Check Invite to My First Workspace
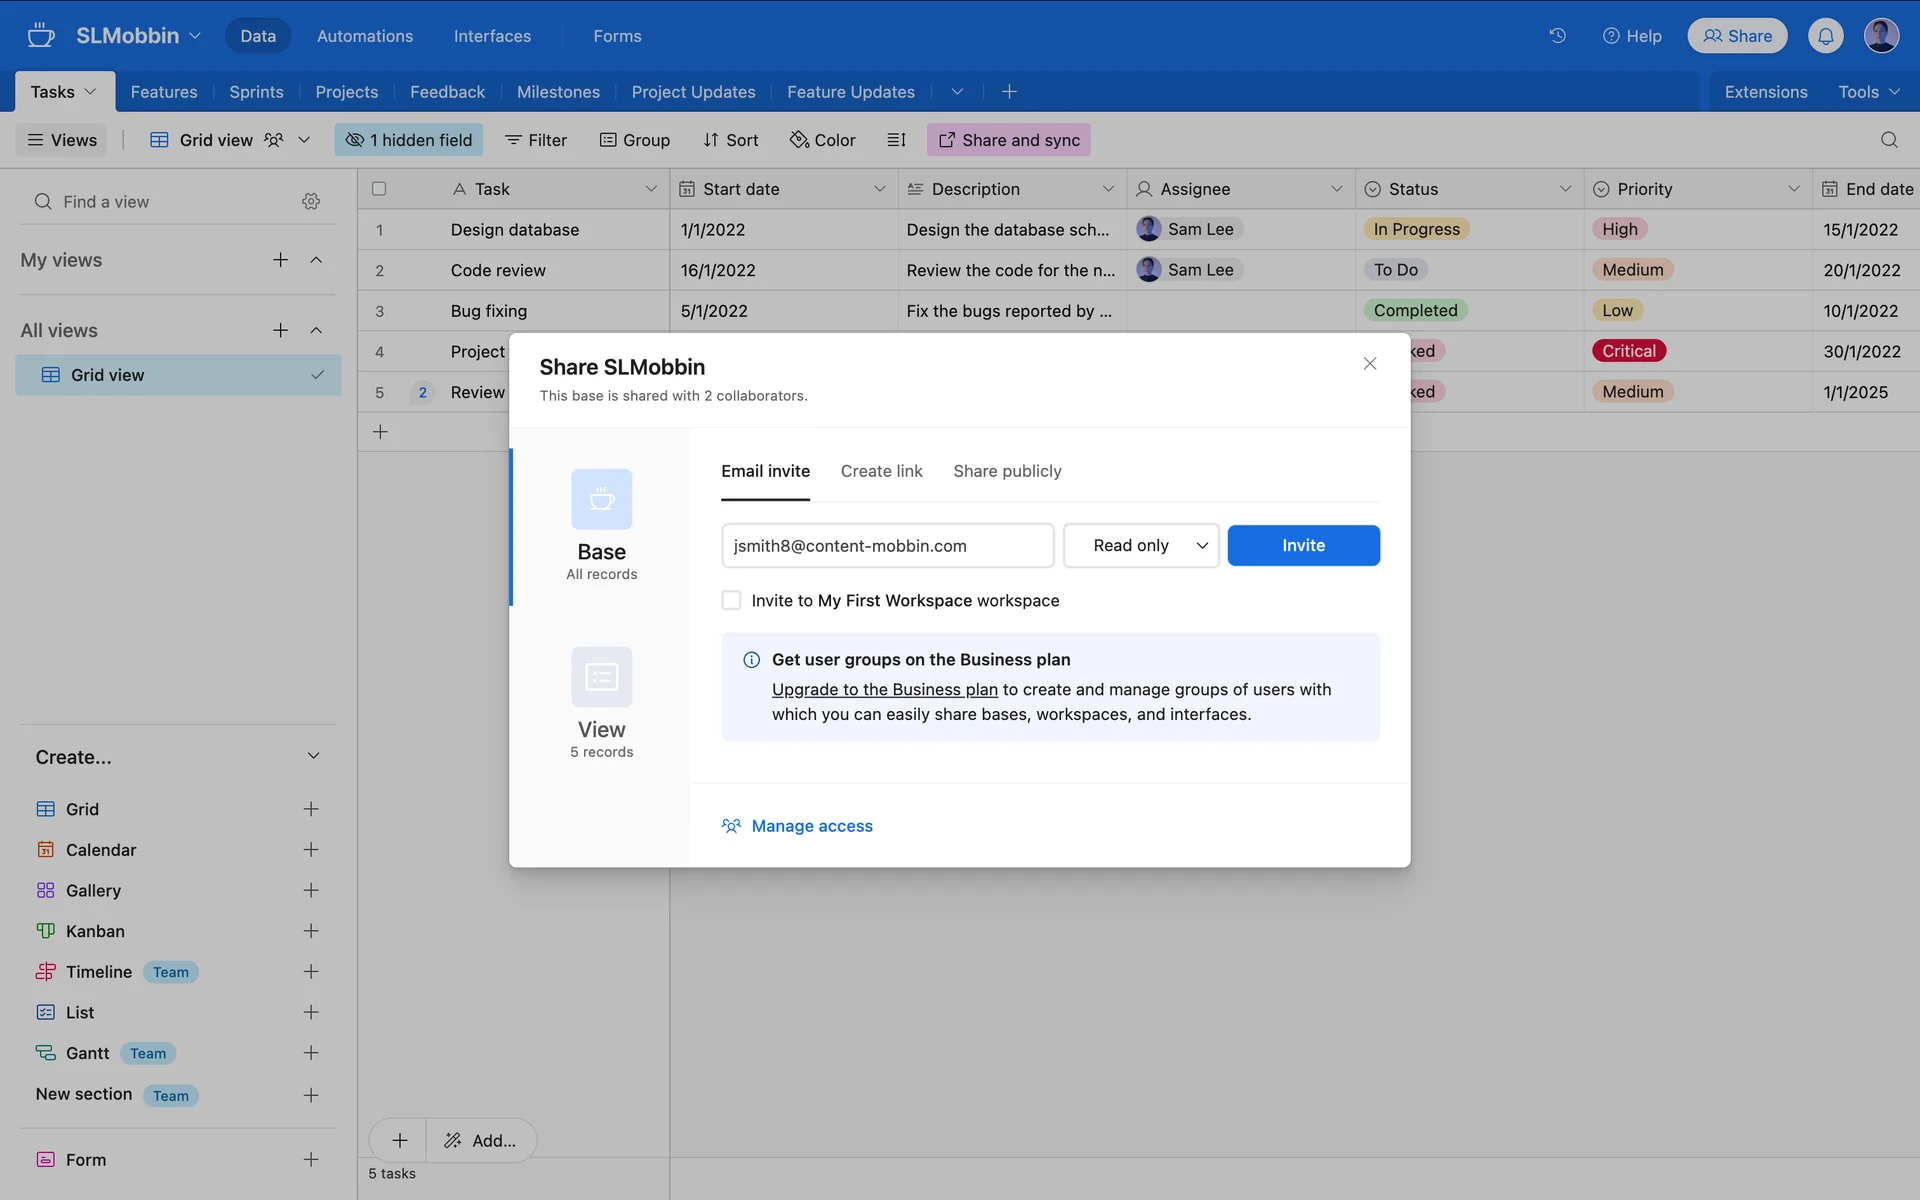 731,600
